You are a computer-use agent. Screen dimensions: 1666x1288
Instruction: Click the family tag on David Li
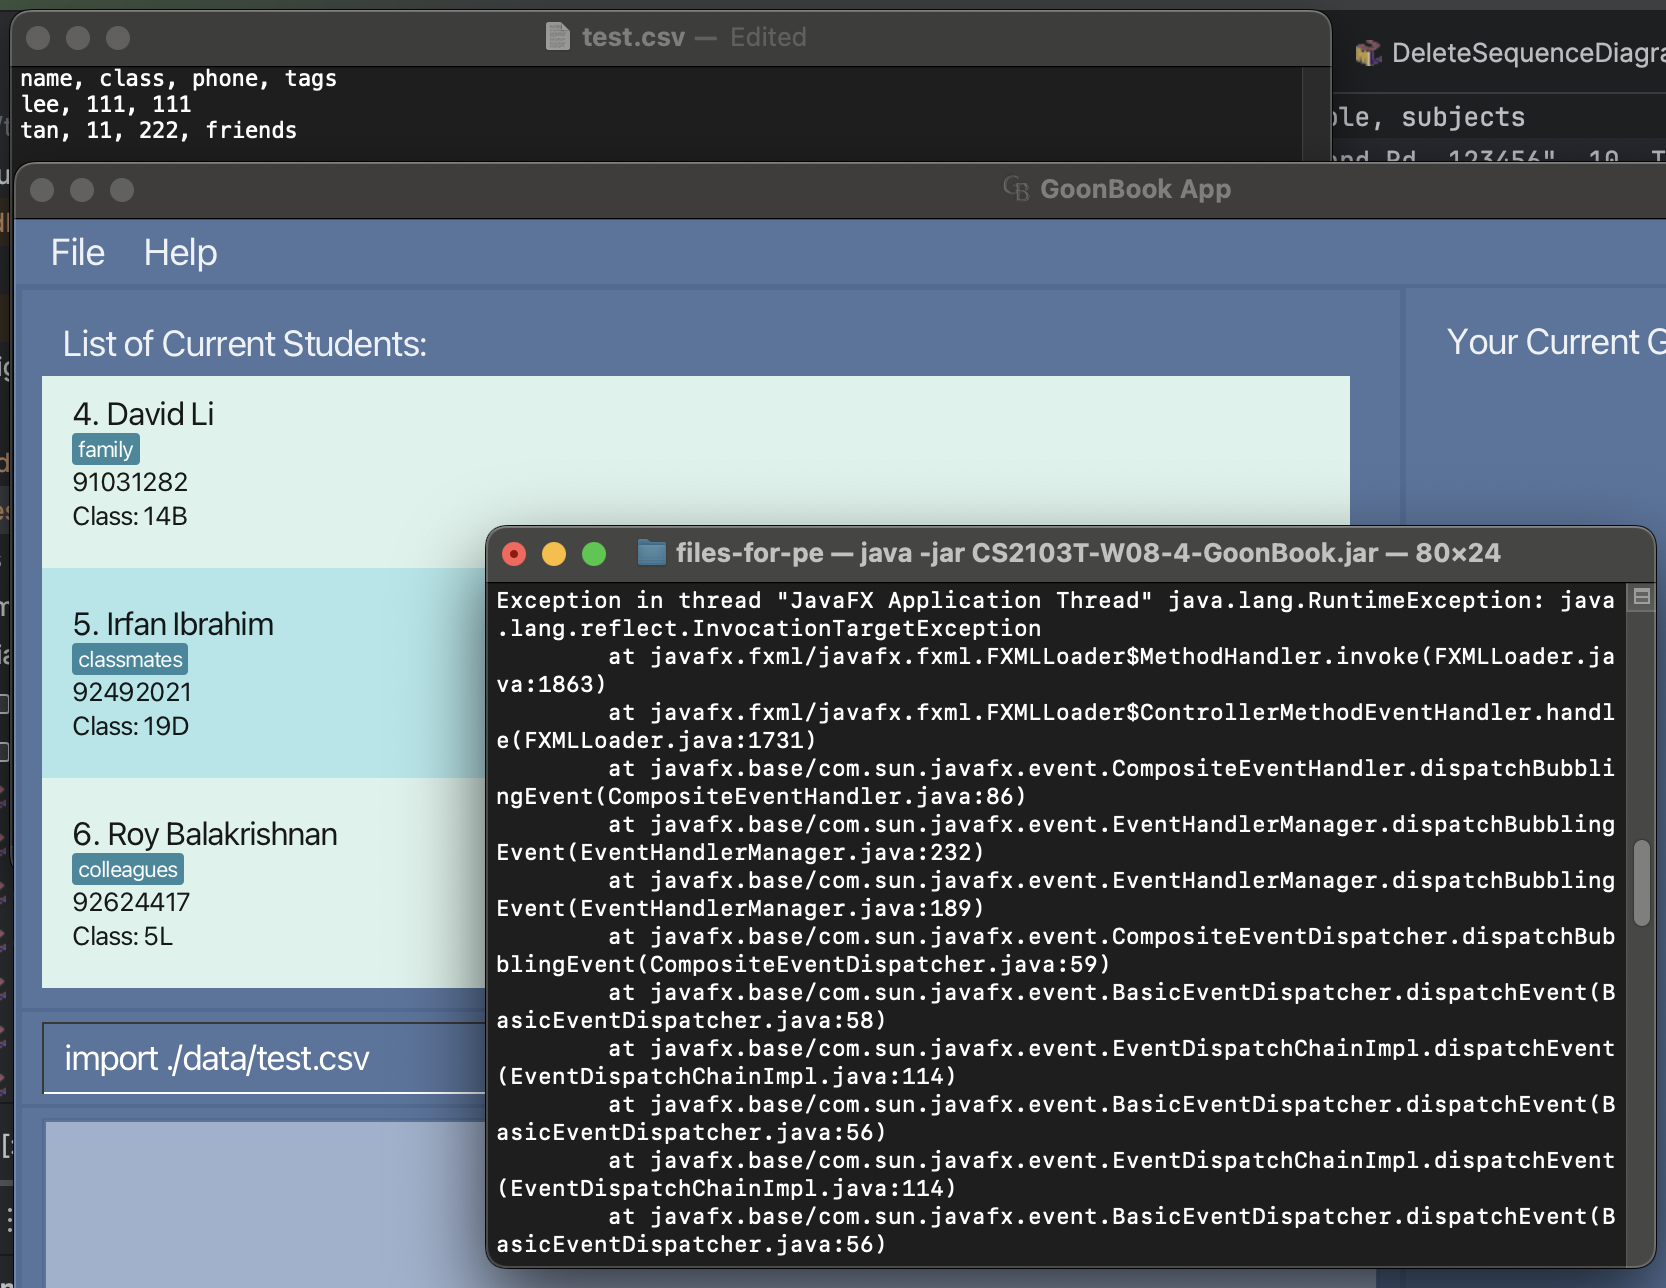(x=105, y=450)
